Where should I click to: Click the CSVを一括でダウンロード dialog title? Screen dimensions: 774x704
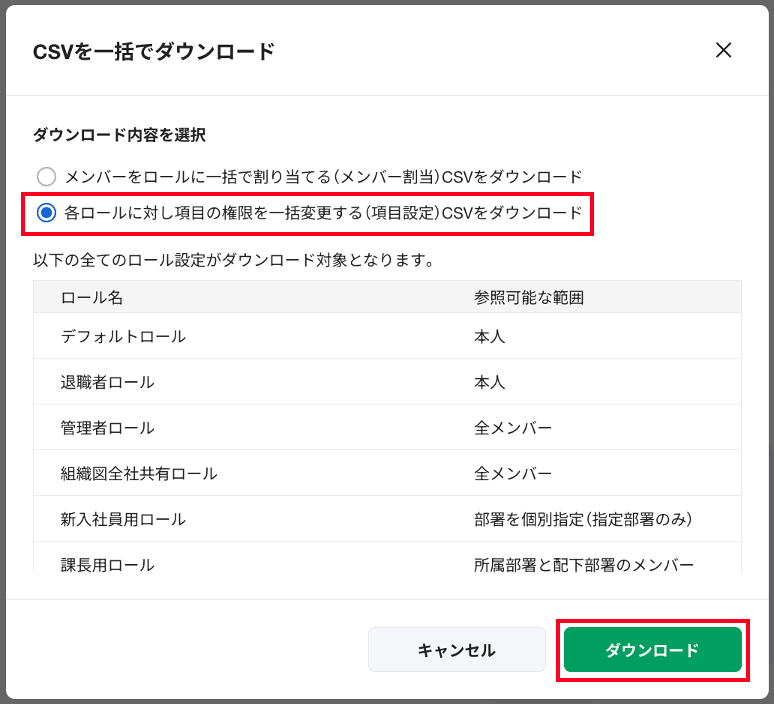tap(154, 52)
